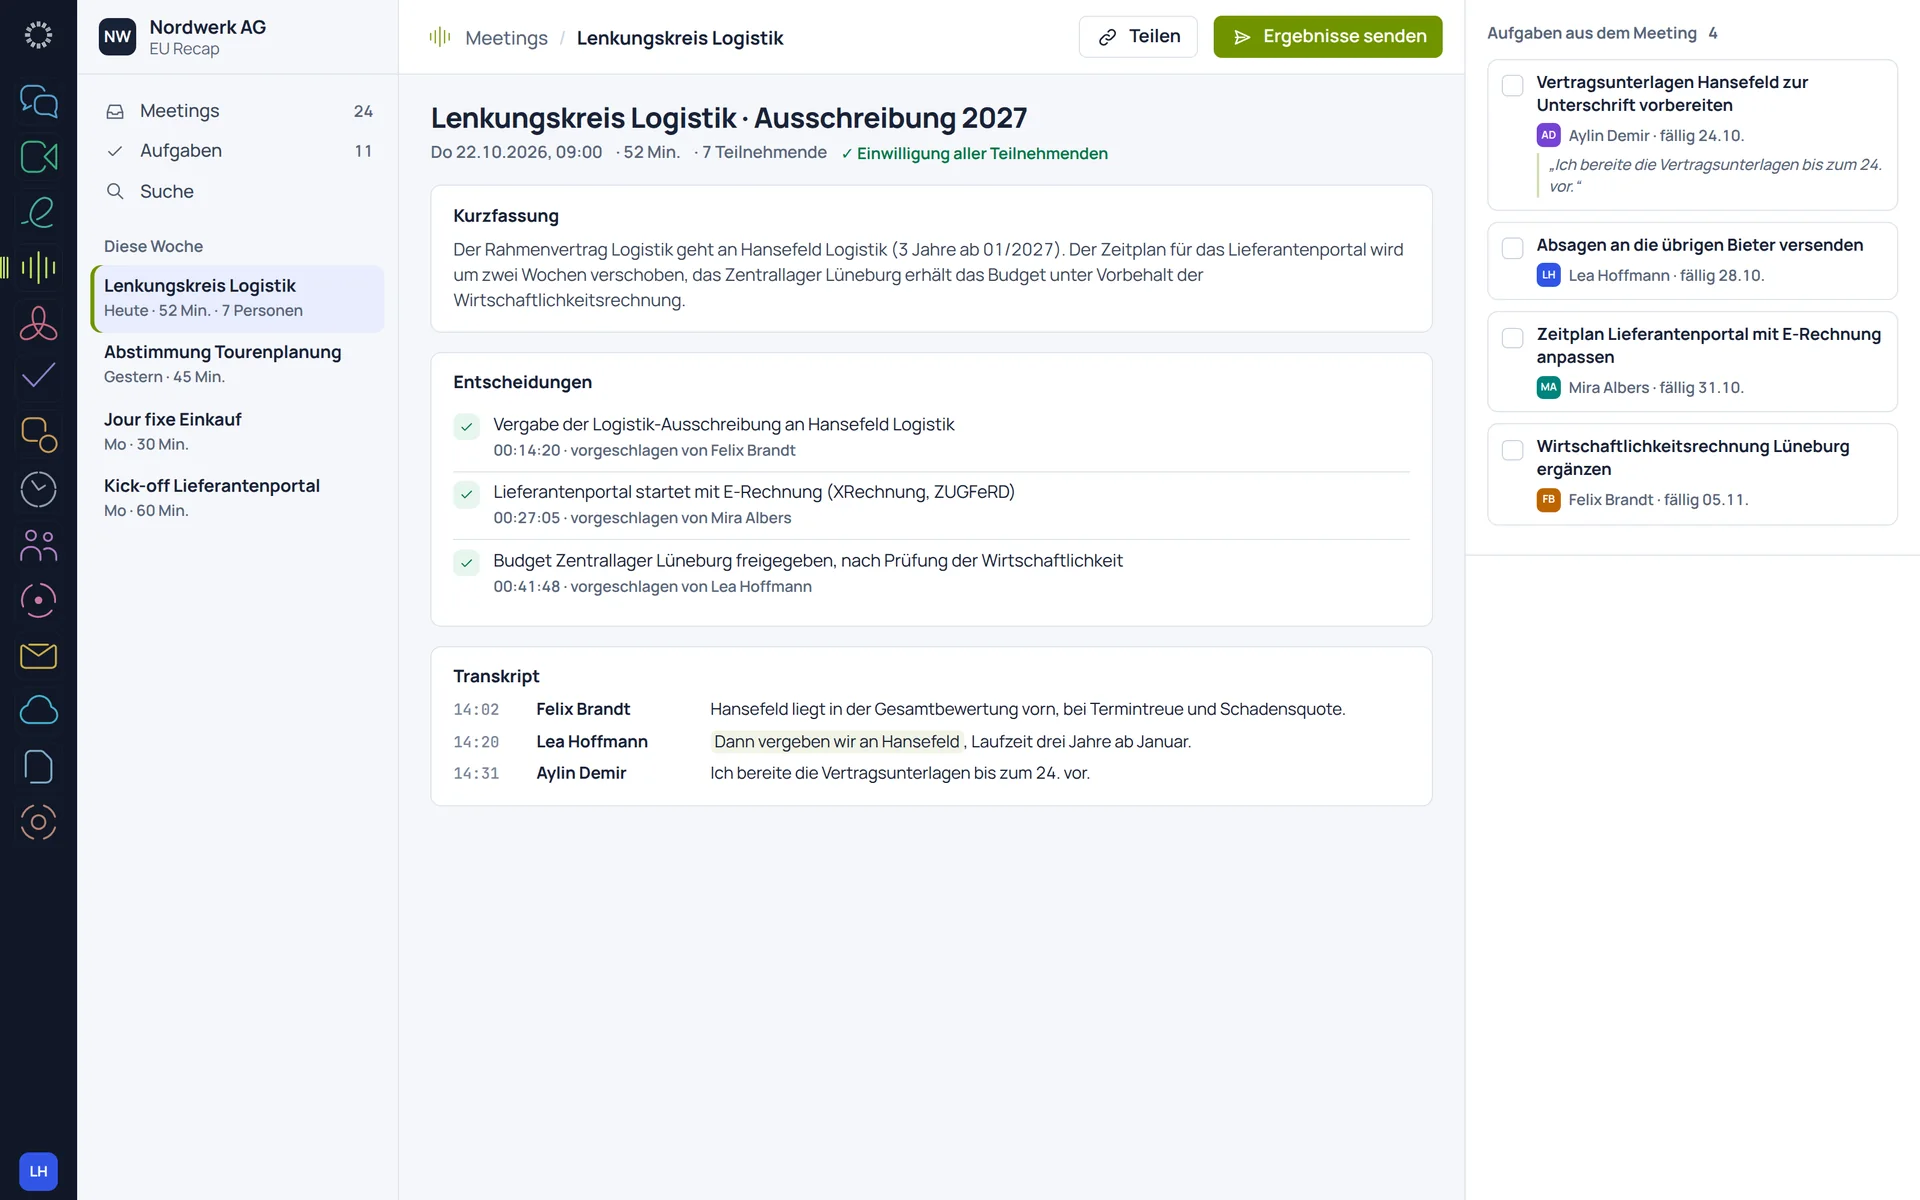Click the waveform icon in the breadcrumb
Image resolution: width=1920 pixels, height=1200 pixels.
click(x=440, y=38)
